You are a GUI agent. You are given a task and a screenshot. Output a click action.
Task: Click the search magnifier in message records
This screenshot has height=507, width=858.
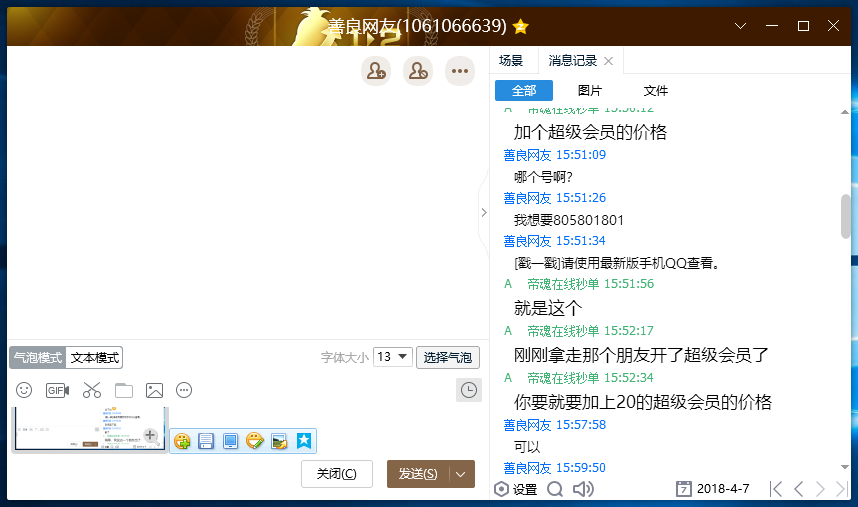point(555,489)
